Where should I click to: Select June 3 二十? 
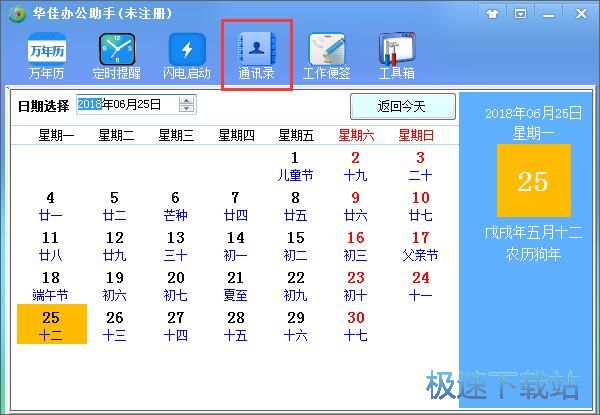tap(420, 166)
